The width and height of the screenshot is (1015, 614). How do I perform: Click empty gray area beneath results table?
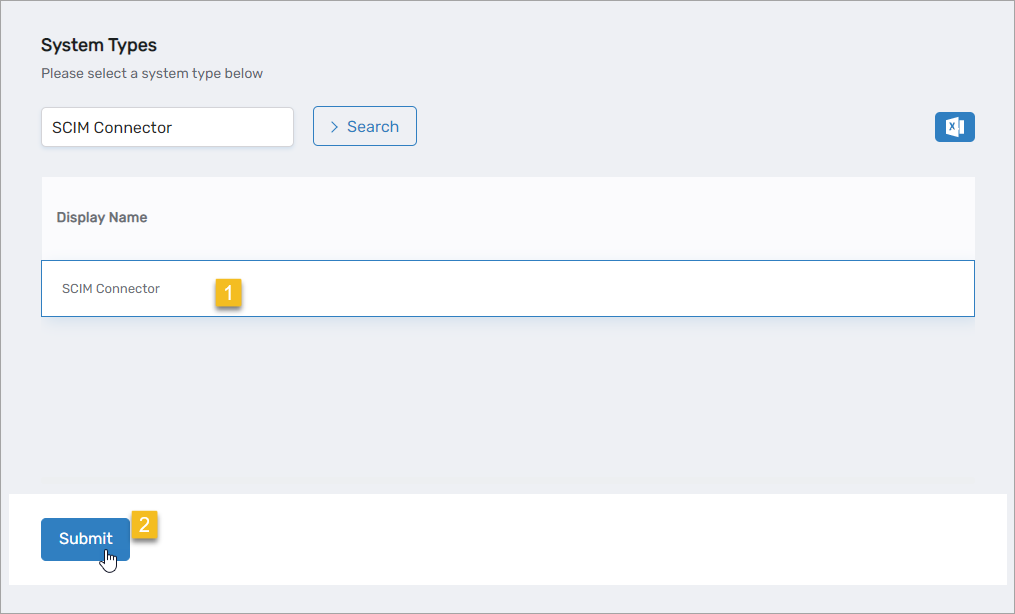(507, 400)
